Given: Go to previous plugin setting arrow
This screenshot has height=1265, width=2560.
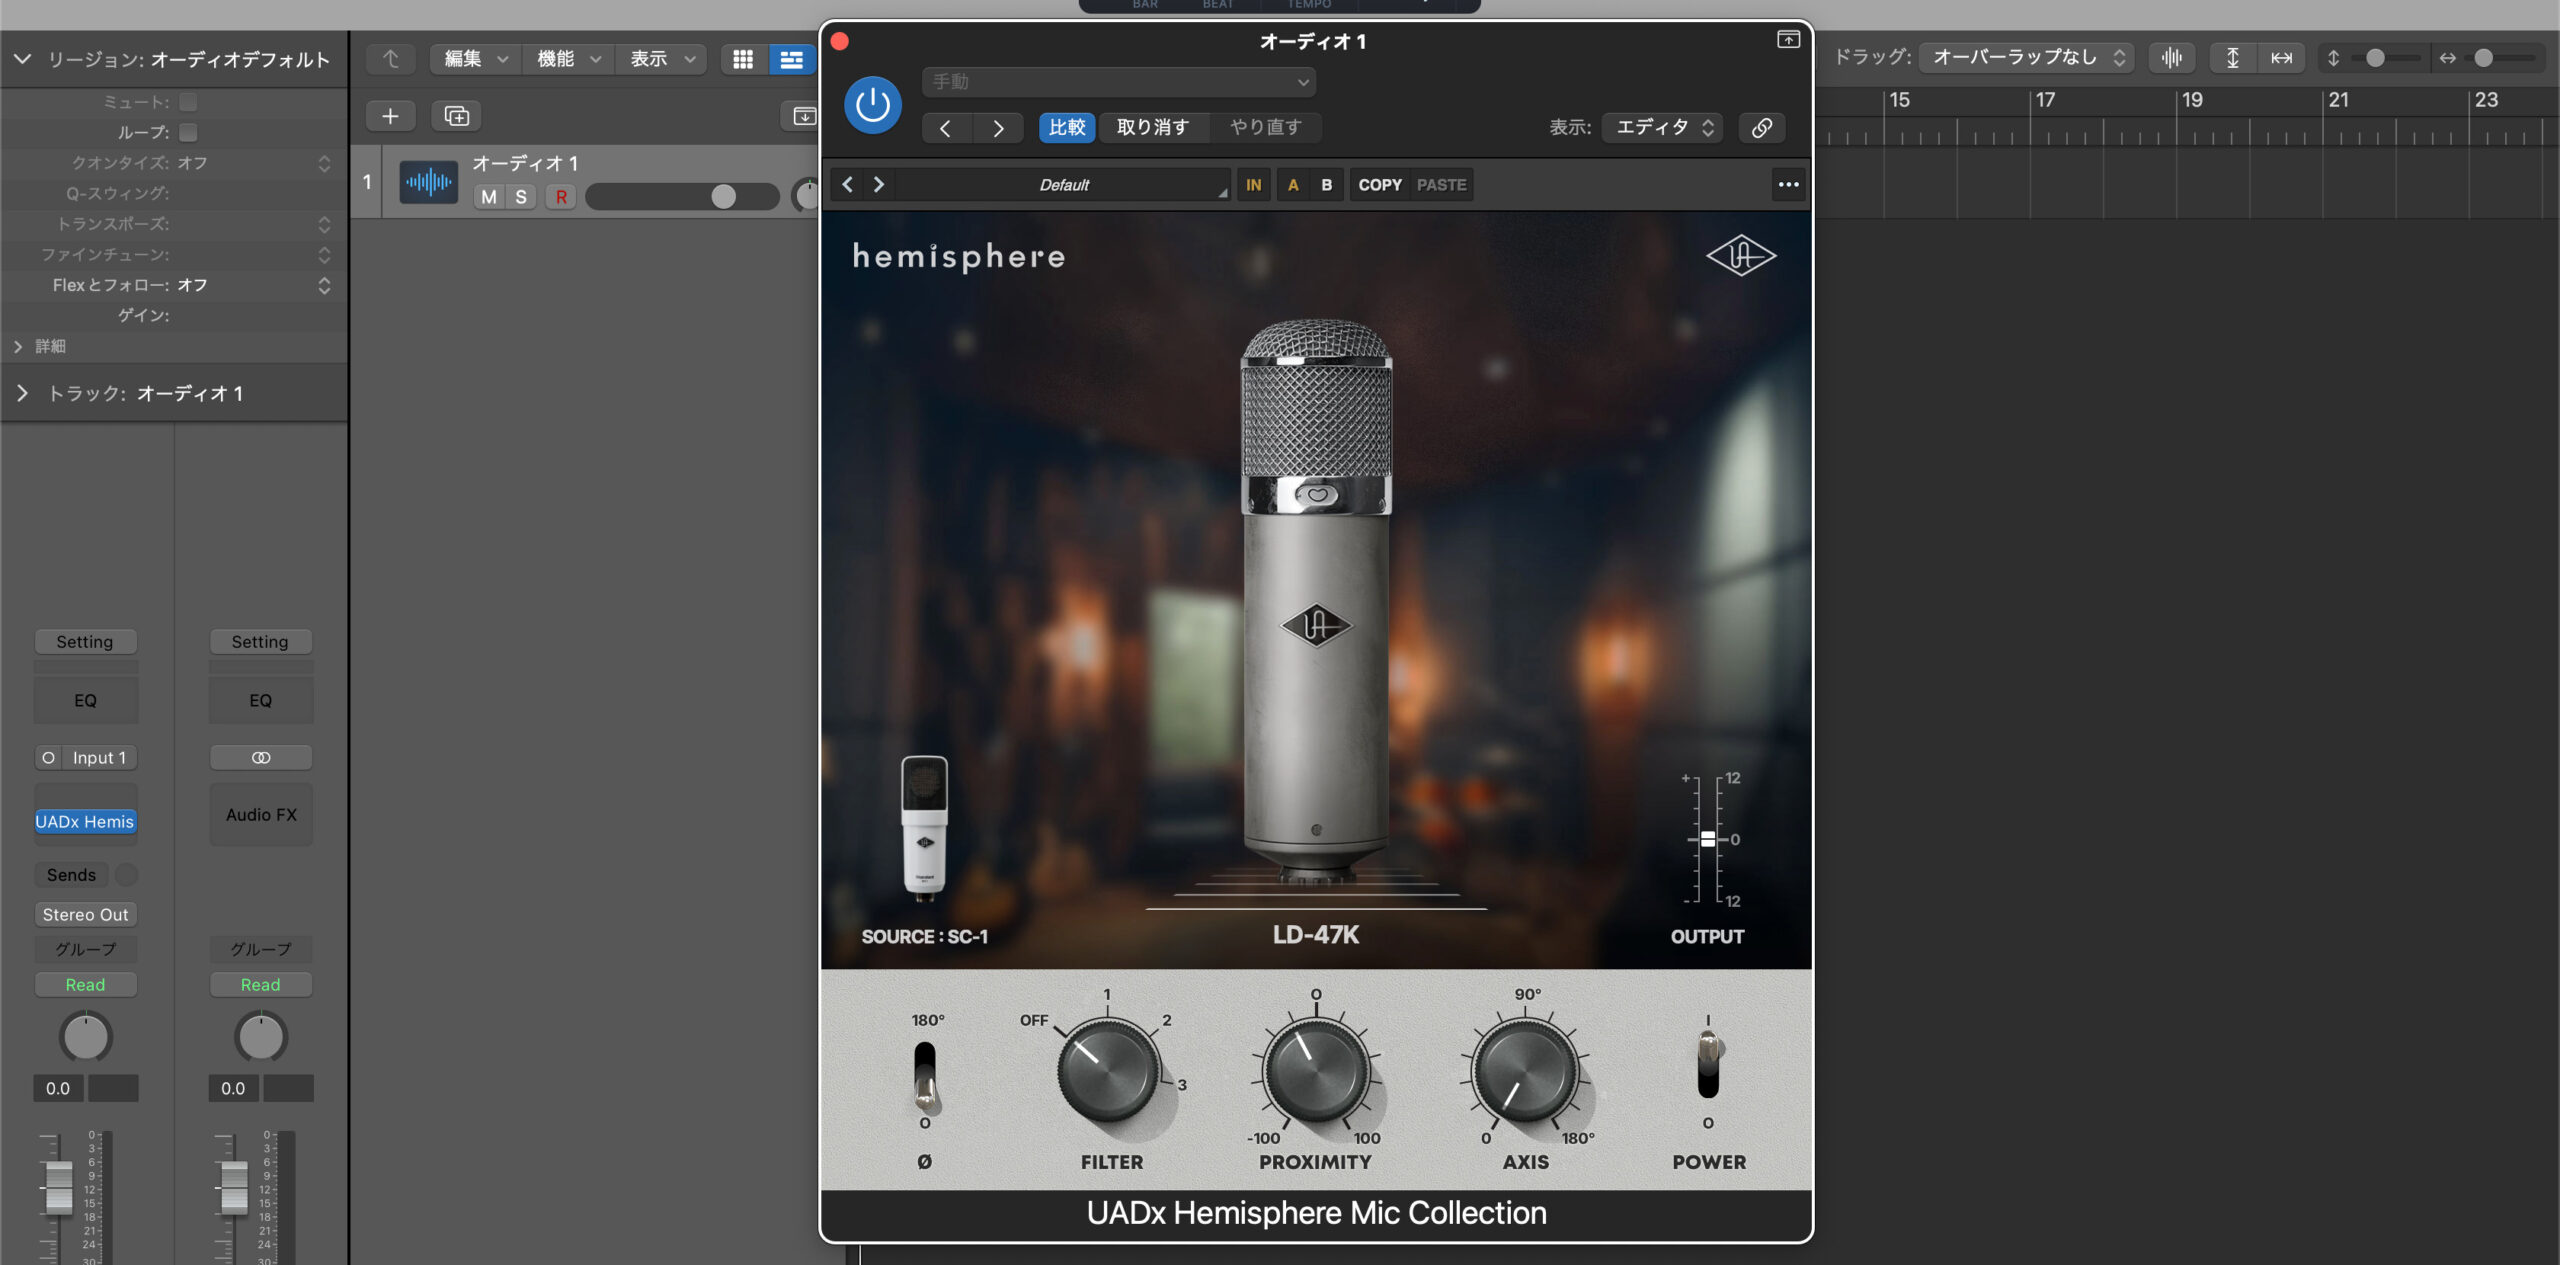Looking at the screenshot, I should [945, 128].
